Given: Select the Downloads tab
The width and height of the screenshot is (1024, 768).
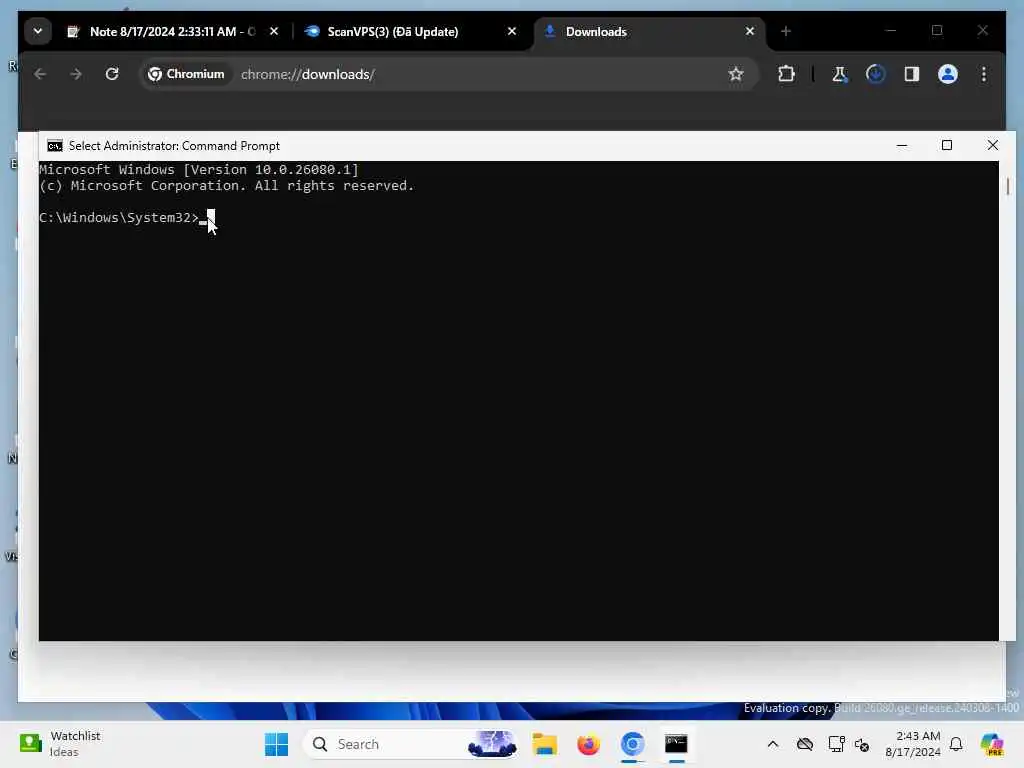Looking at the screenshot, I should click(x=596, y=31).
